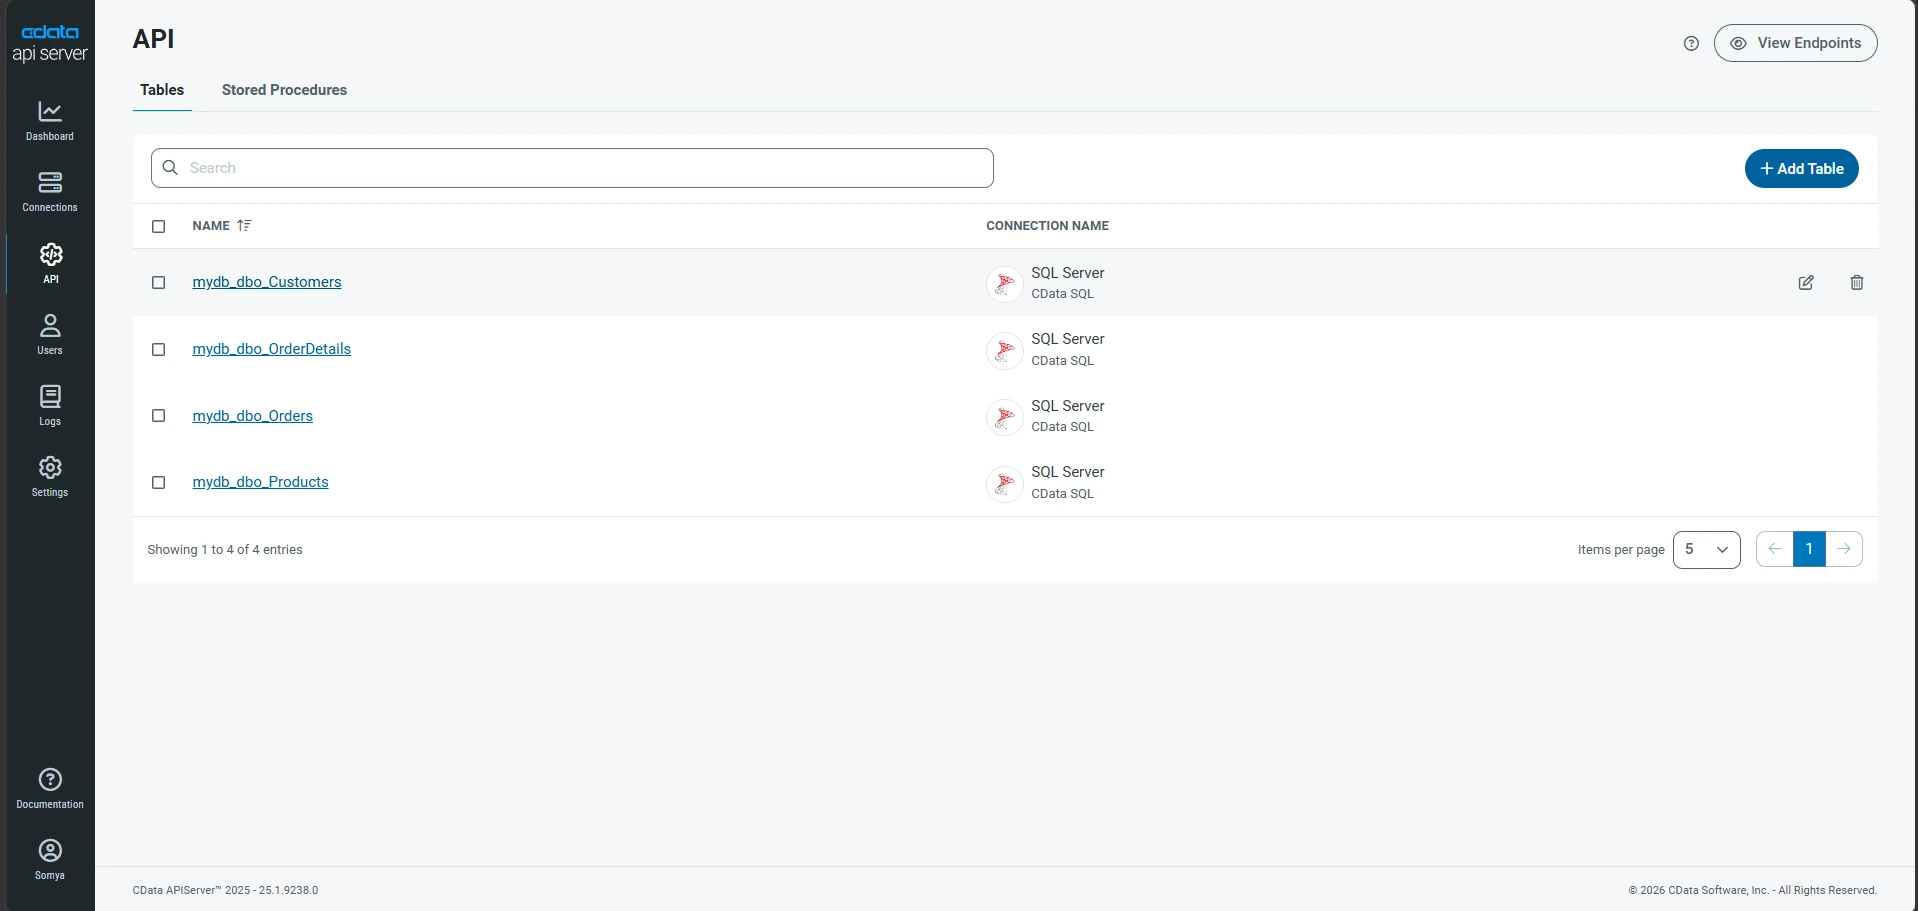
Task: Focus the table Search field
Action: [572, 168]
